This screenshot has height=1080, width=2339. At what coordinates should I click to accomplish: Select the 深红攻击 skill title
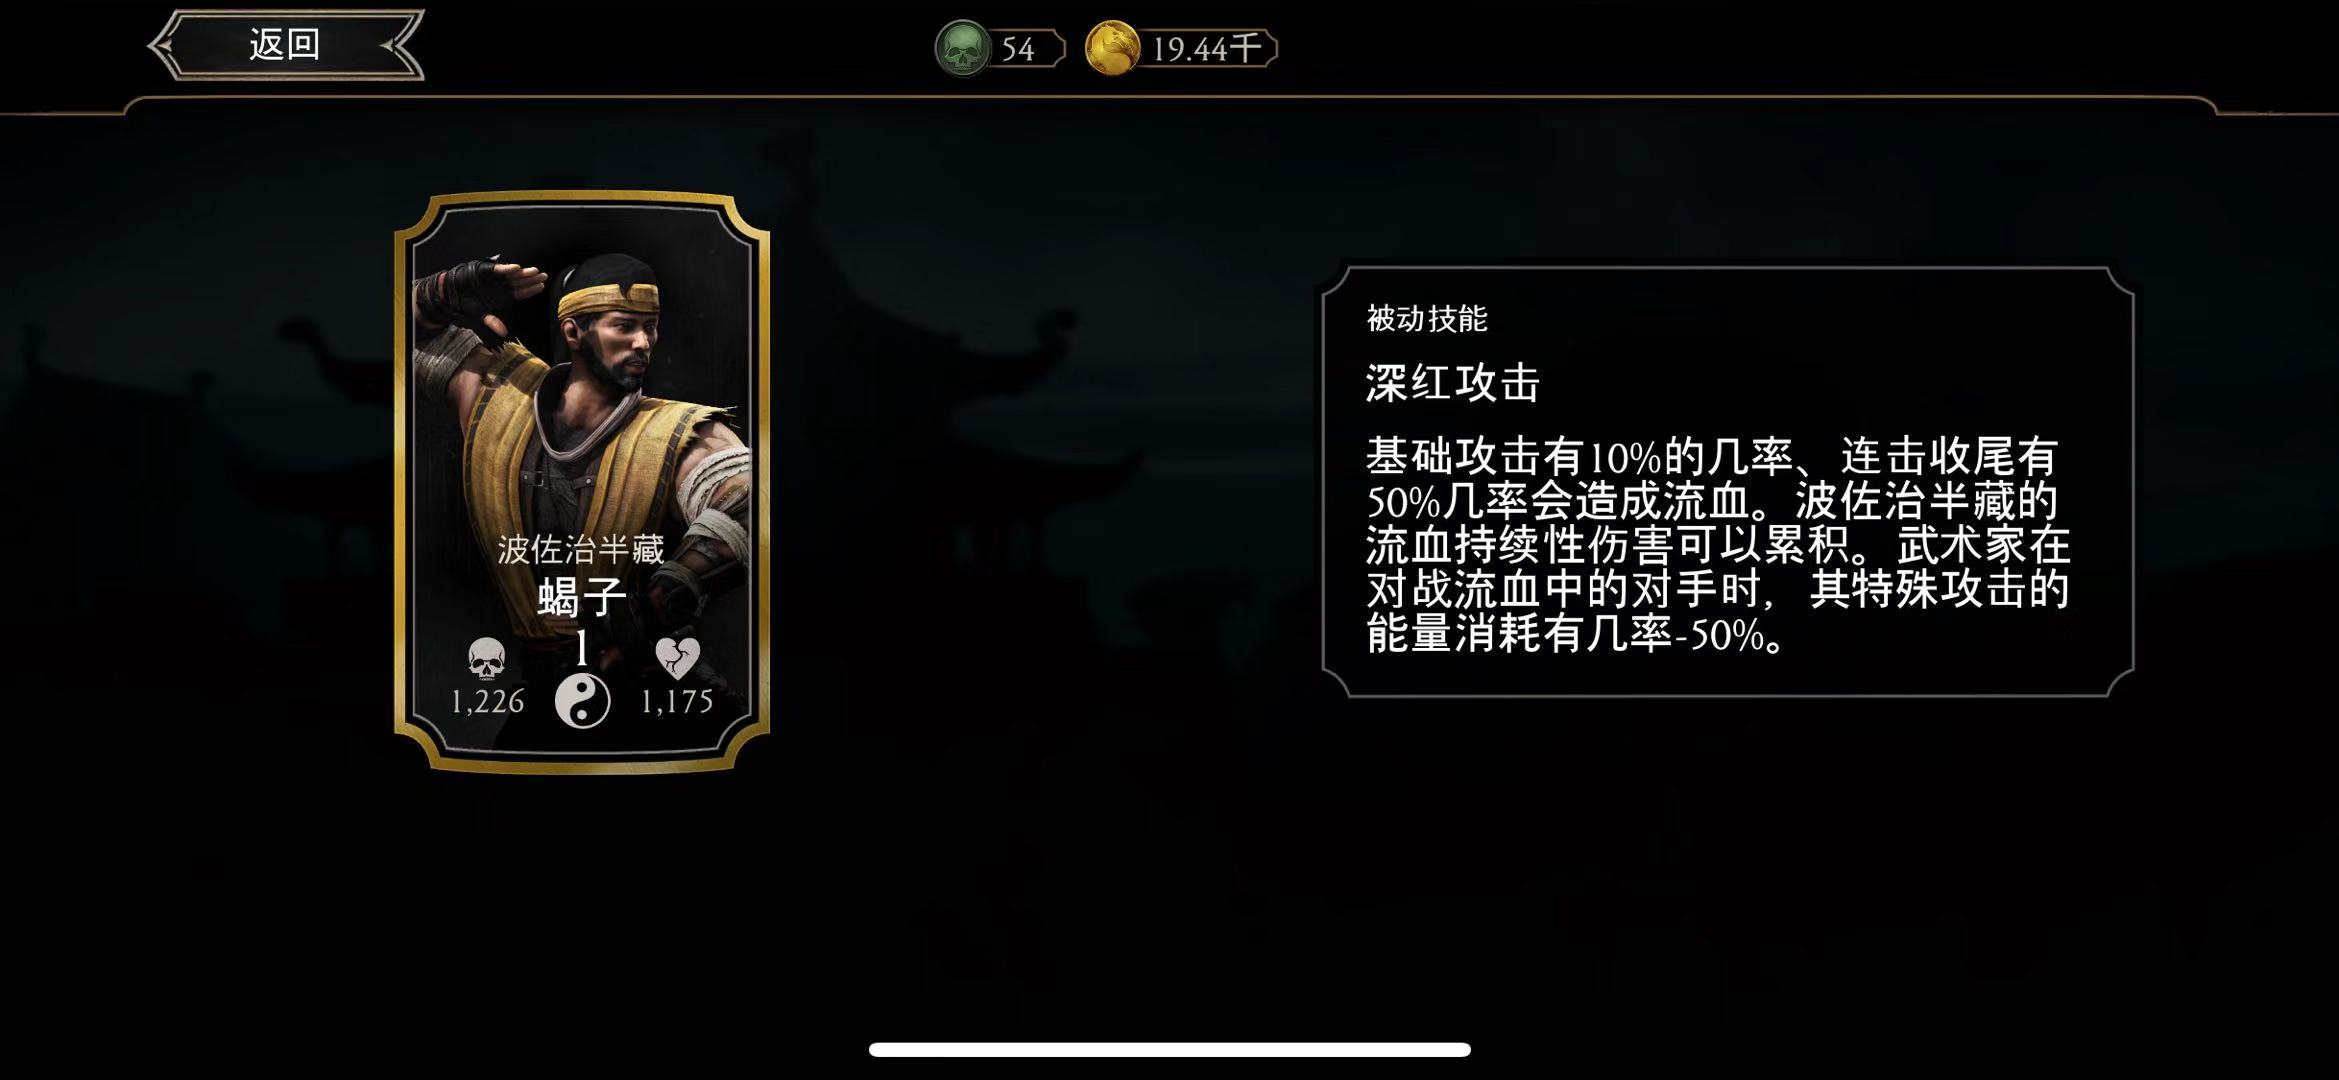pyautogui.click(x=1453, y=383)
